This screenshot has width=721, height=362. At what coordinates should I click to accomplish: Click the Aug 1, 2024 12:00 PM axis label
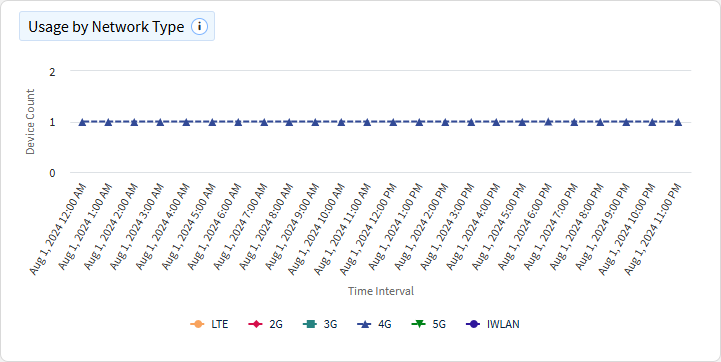(x=368, y=229)
